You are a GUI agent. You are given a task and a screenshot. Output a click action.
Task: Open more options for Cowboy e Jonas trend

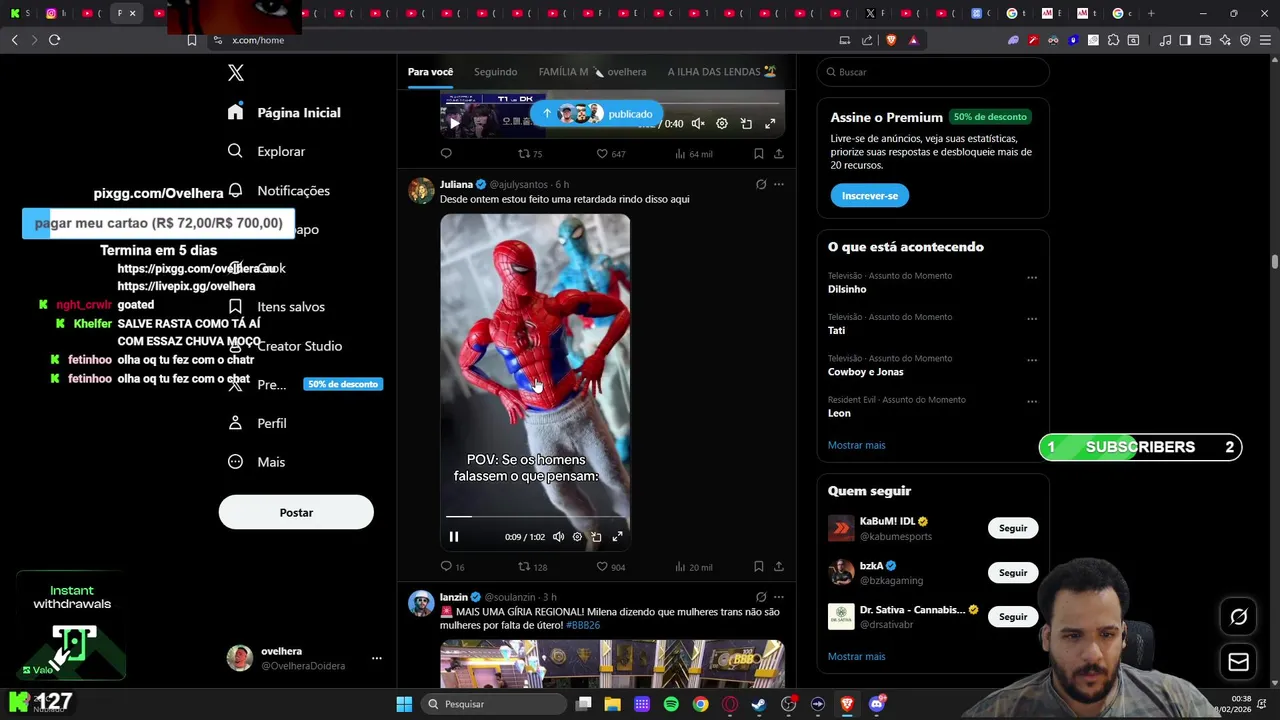[1032, 360]
